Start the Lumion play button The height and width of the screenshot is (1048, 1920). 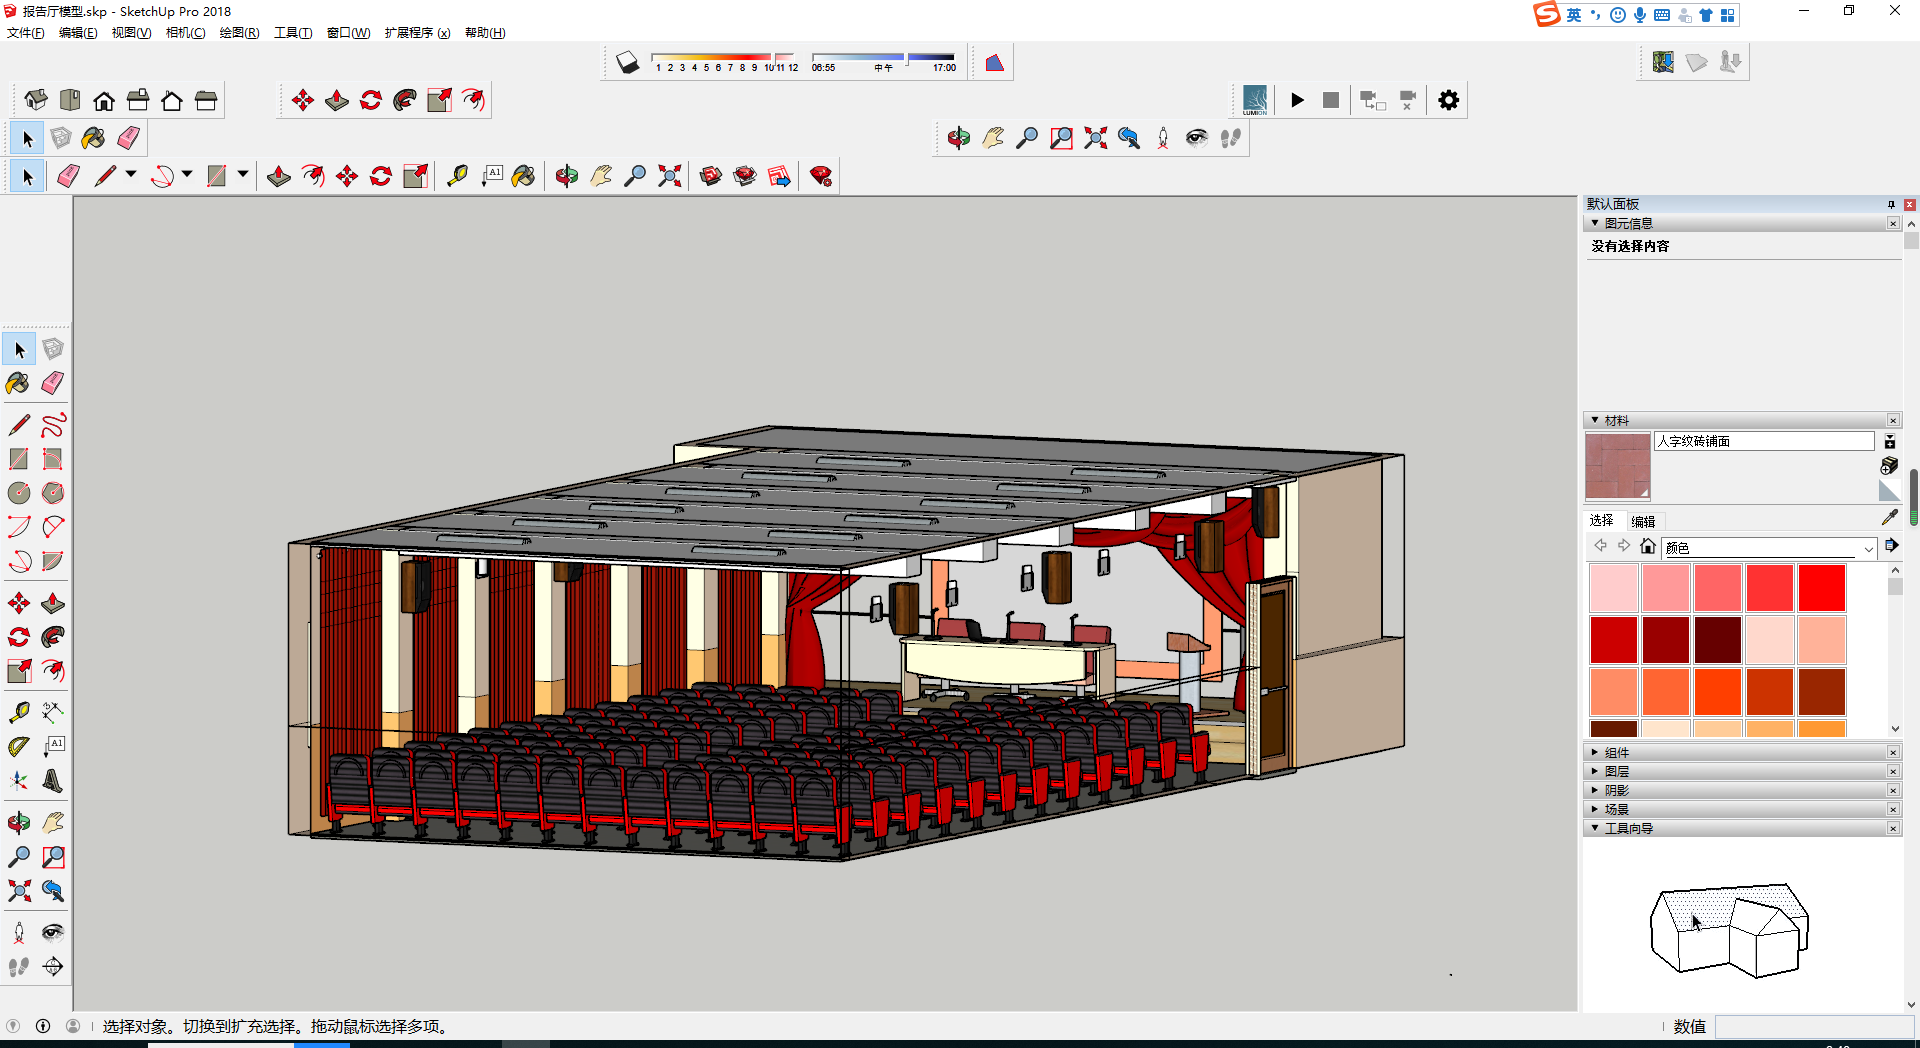(1297, 100)
